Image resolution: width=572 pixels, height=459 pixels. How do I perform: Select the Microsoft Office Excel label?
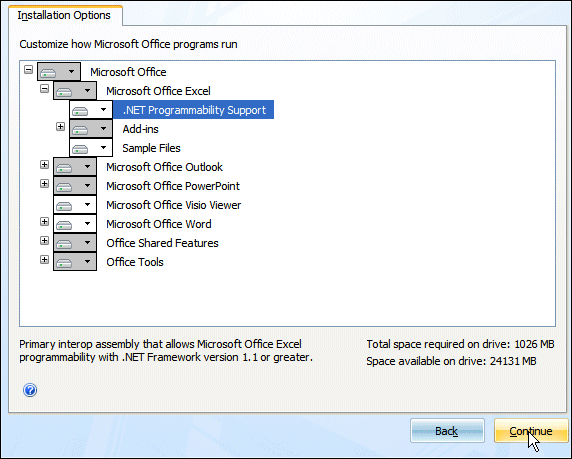point(158,91)
